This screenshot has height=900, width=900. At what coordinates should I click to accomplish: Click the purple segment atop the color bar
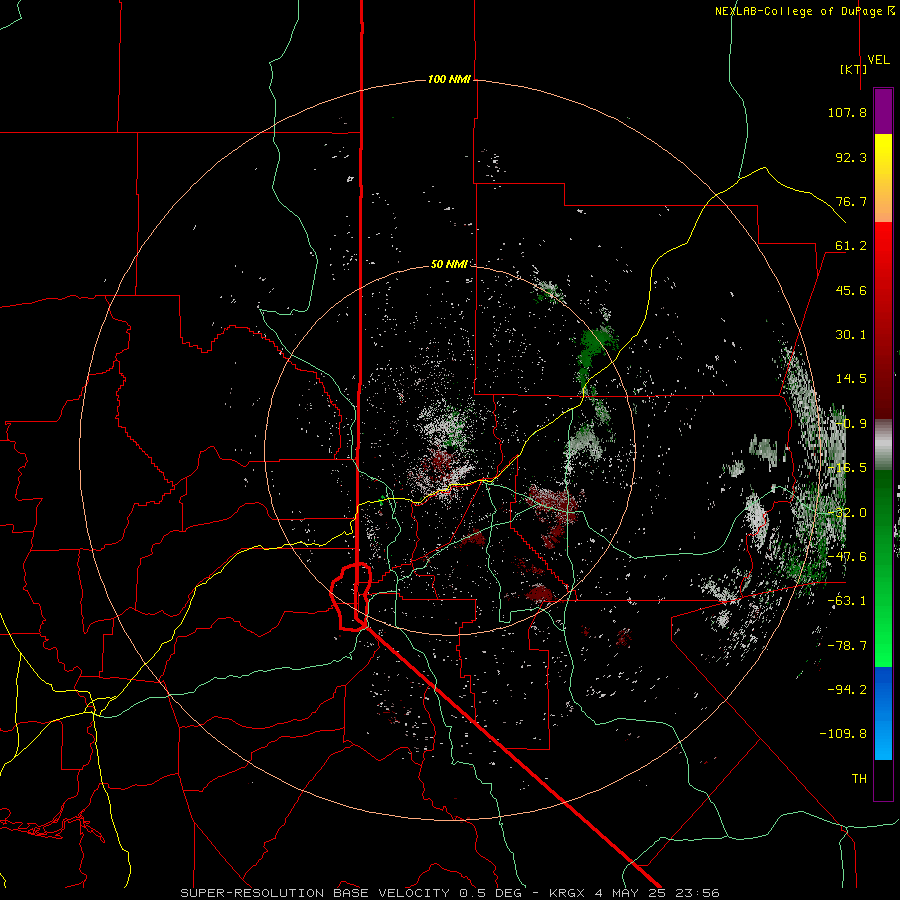(883, 111)
